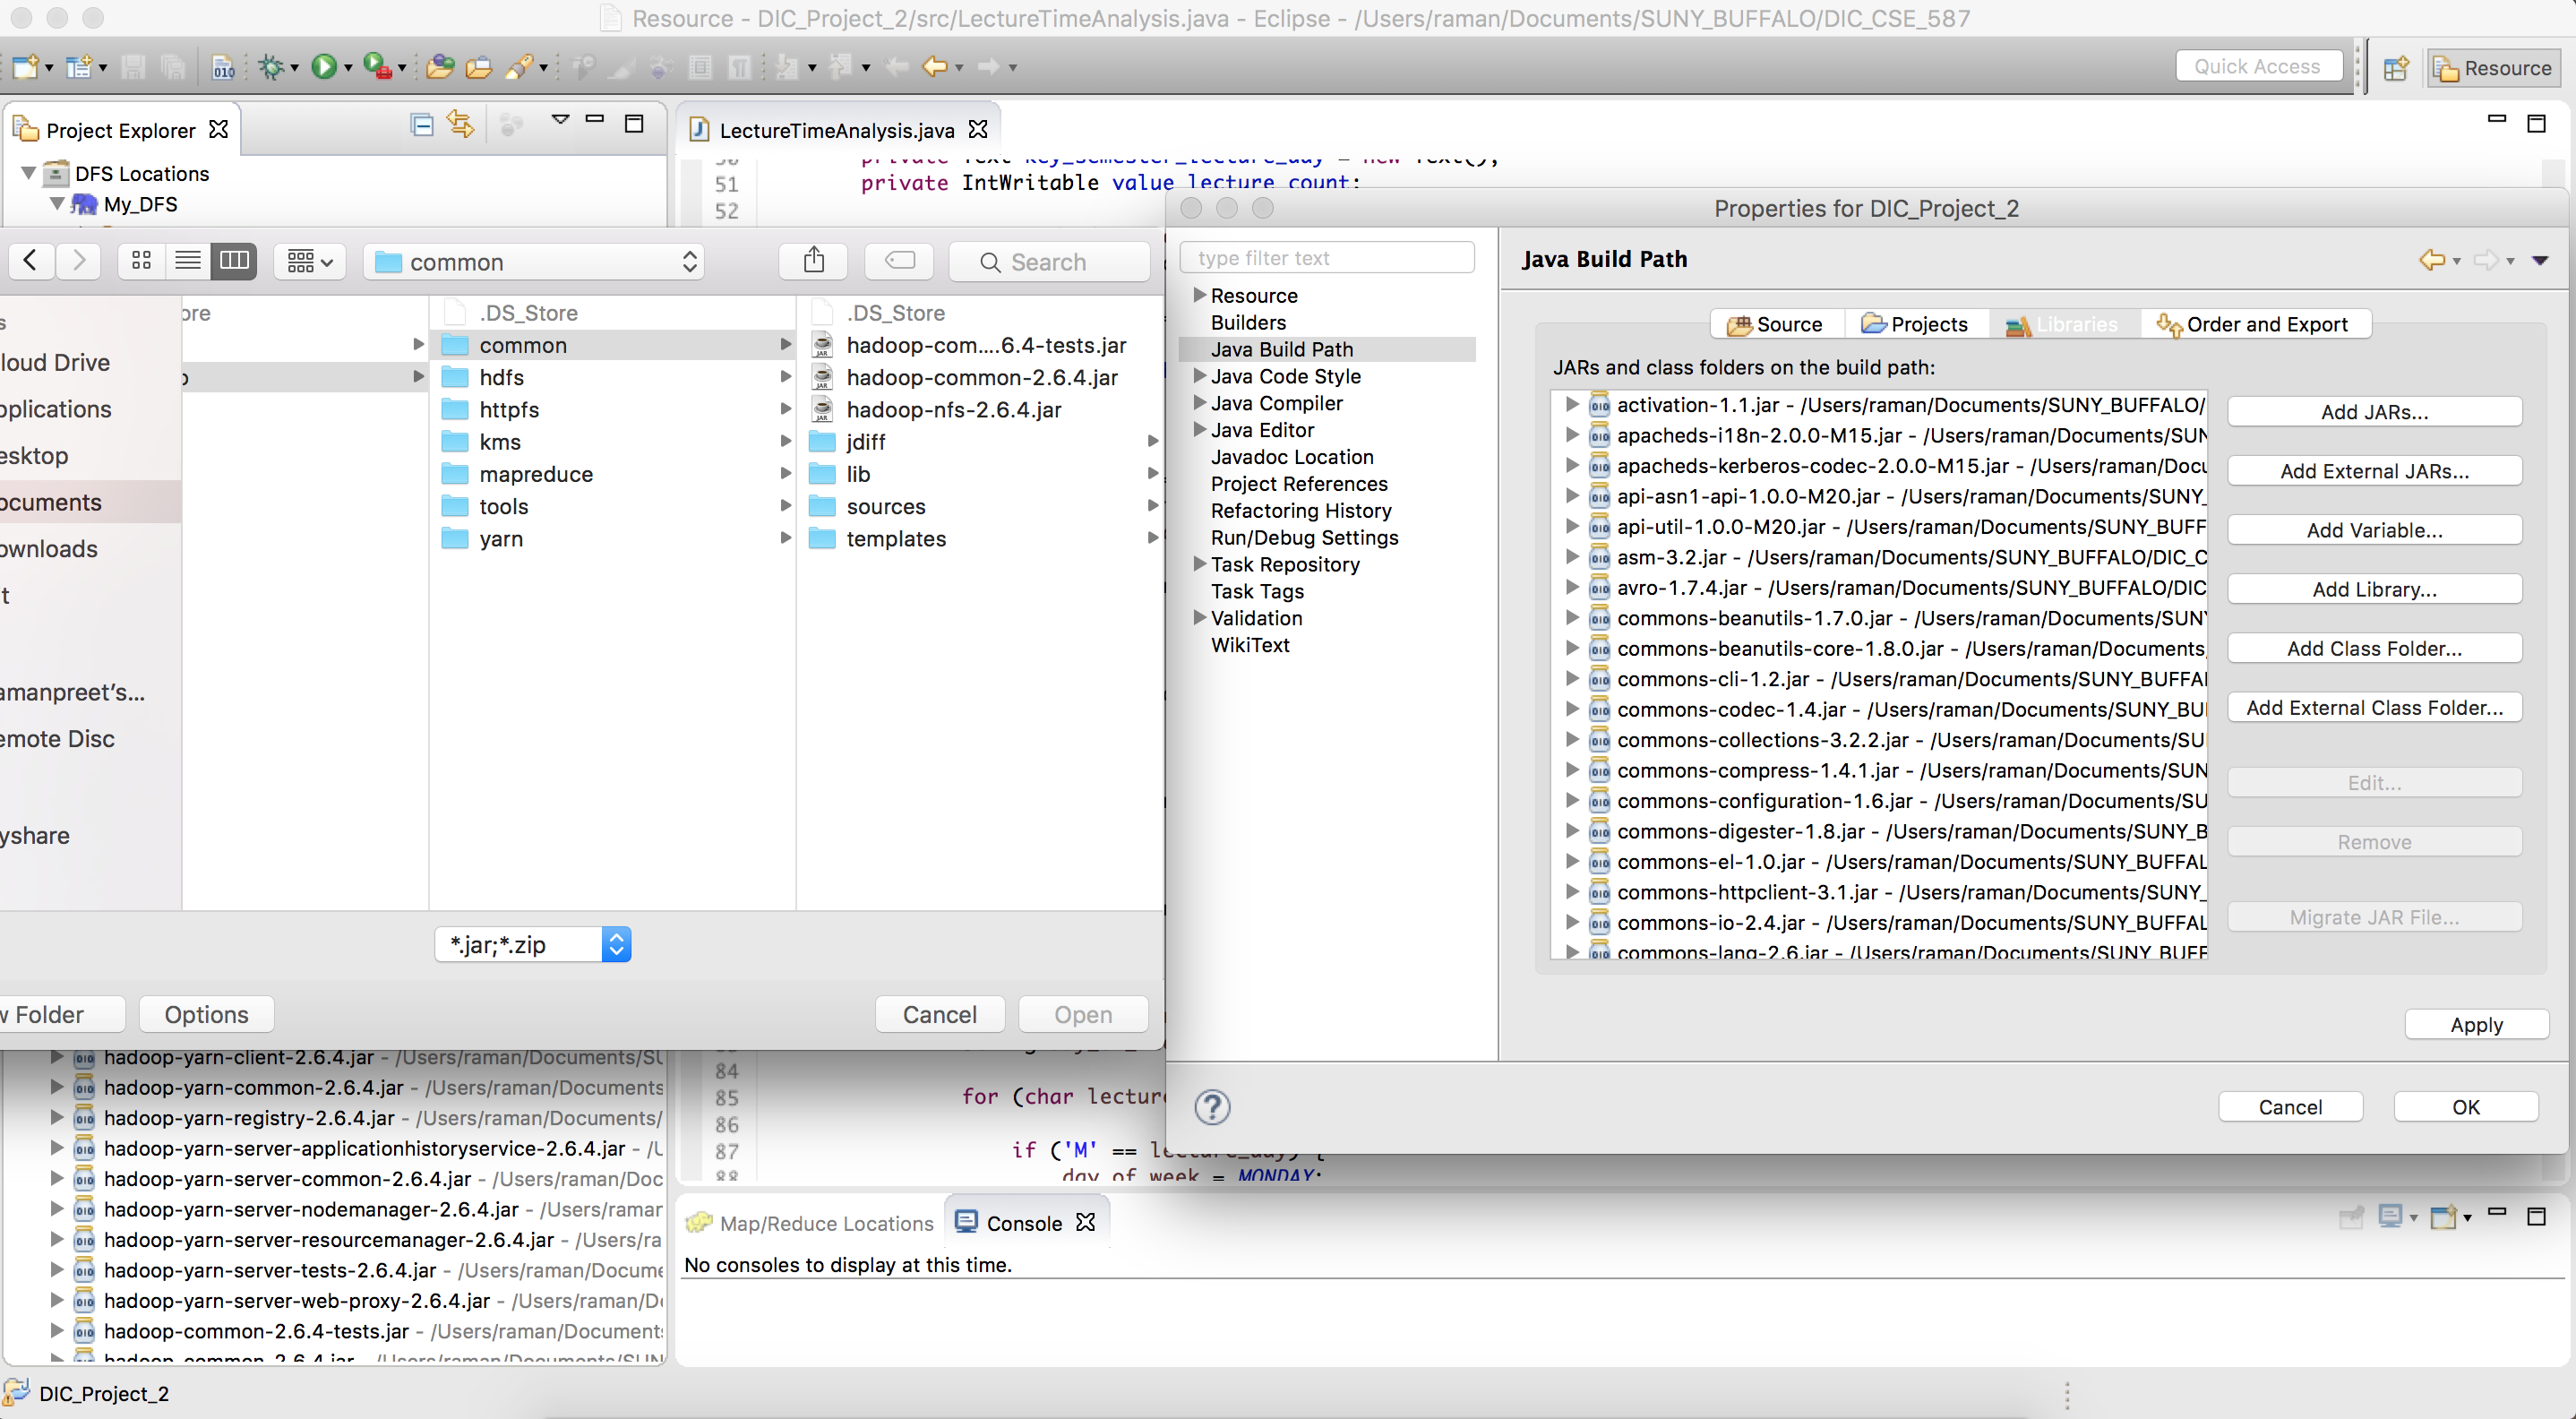2576x1419 pixels.
Task: Switch file dialog to list view
Action: [188, 261]
